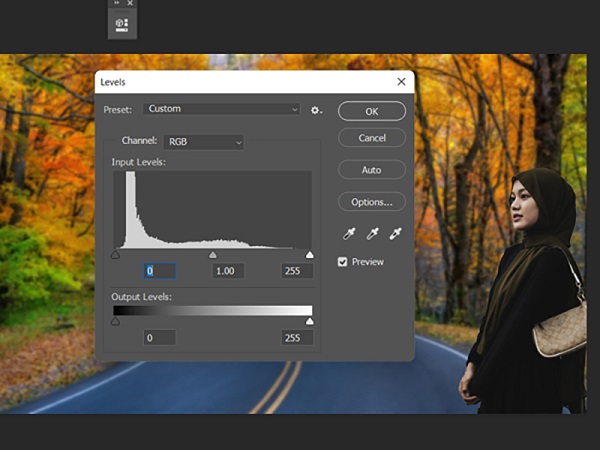The height and width of the screenshot is (450, 600).
Task: Close the small floating panel
Action: (130, 4)
